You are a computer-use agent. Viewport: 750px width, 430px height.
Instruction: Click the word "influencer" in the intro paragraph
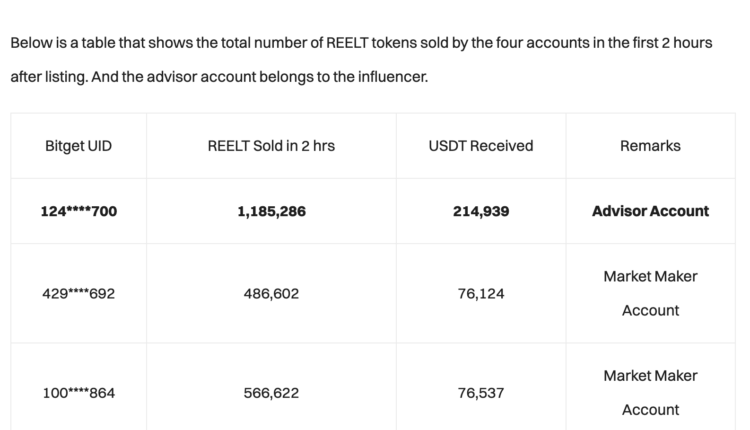click(391, 76)
